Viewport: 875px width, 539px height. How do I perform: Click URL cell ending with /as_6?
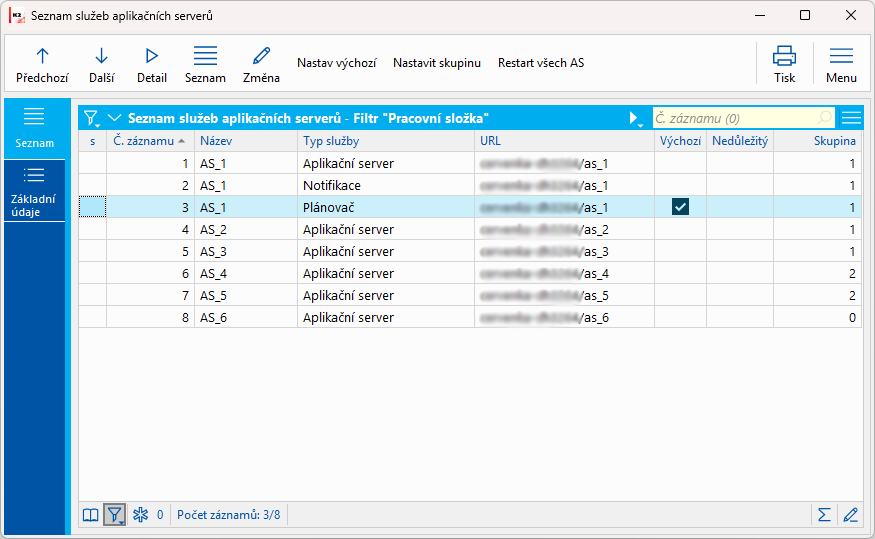click(564, 317)
